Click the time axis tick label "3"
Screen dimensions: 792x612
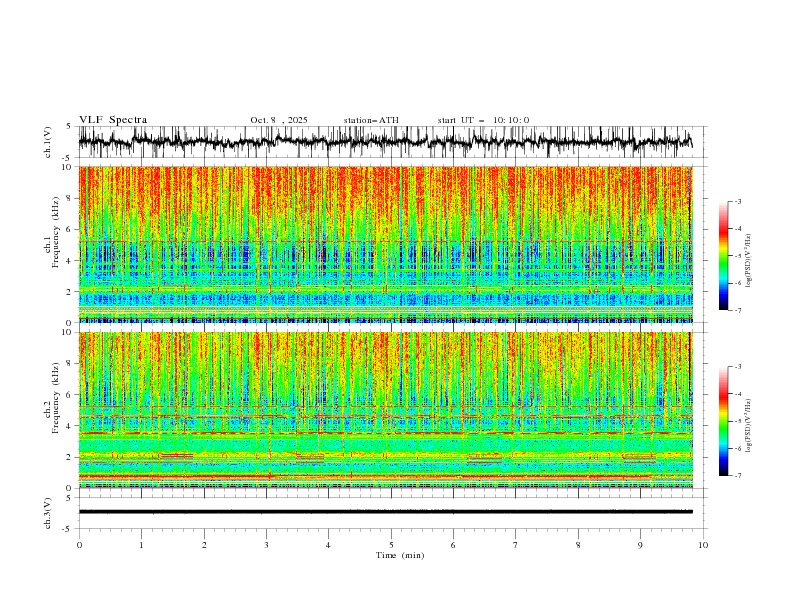point(266,545)
